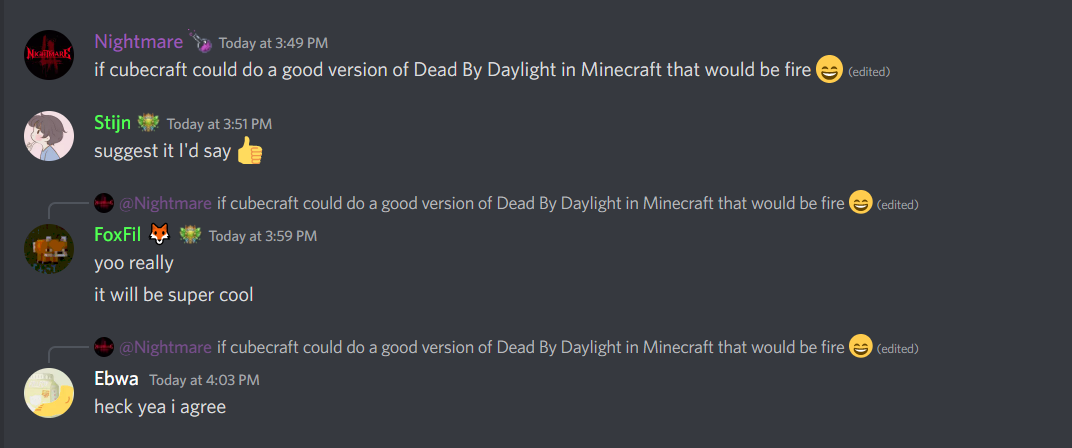1072x448 pixels.
Task: Click the fox emoji next to FoxFil
Action: pos(159,235)
